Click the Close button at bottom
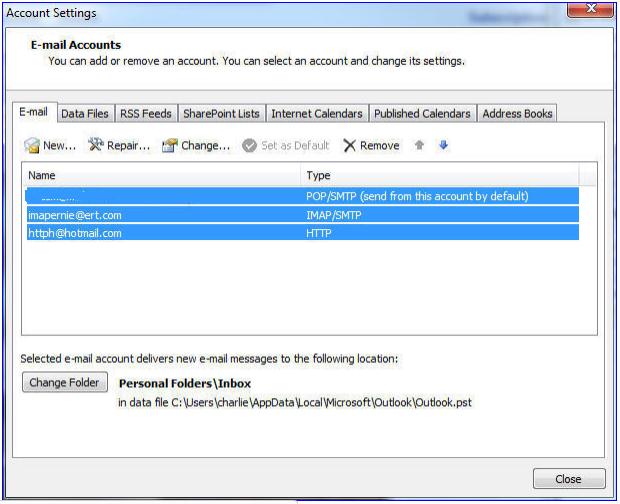This screenshot has height=504, width=620. pyautogui.click(x=568, y=479)
